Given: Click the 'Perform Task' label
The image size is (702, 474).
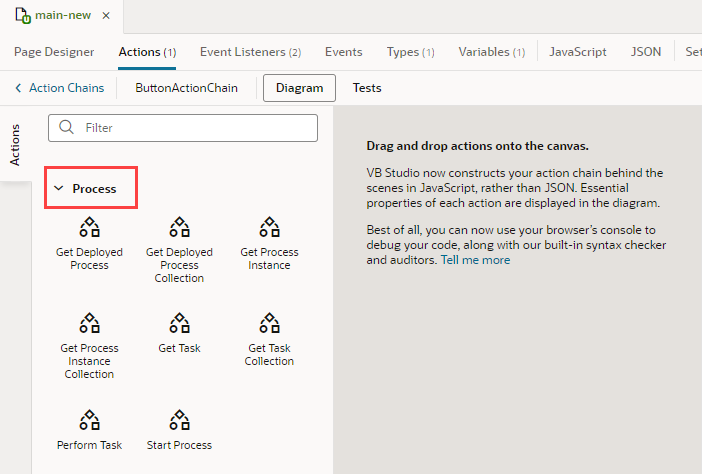Looking at the screenshot, I should 90,445.
